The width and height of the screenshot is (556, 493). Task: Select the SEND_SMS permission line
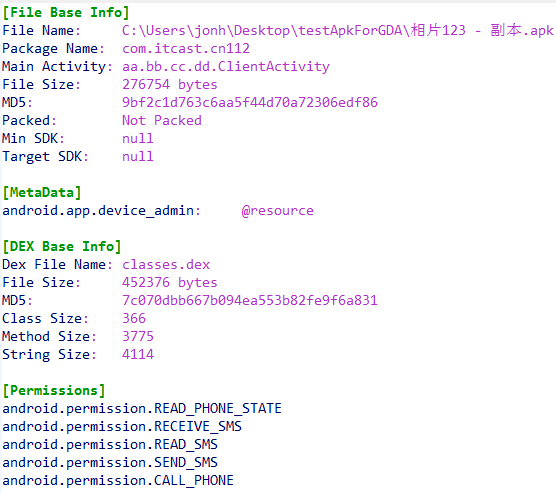(110, 462)
